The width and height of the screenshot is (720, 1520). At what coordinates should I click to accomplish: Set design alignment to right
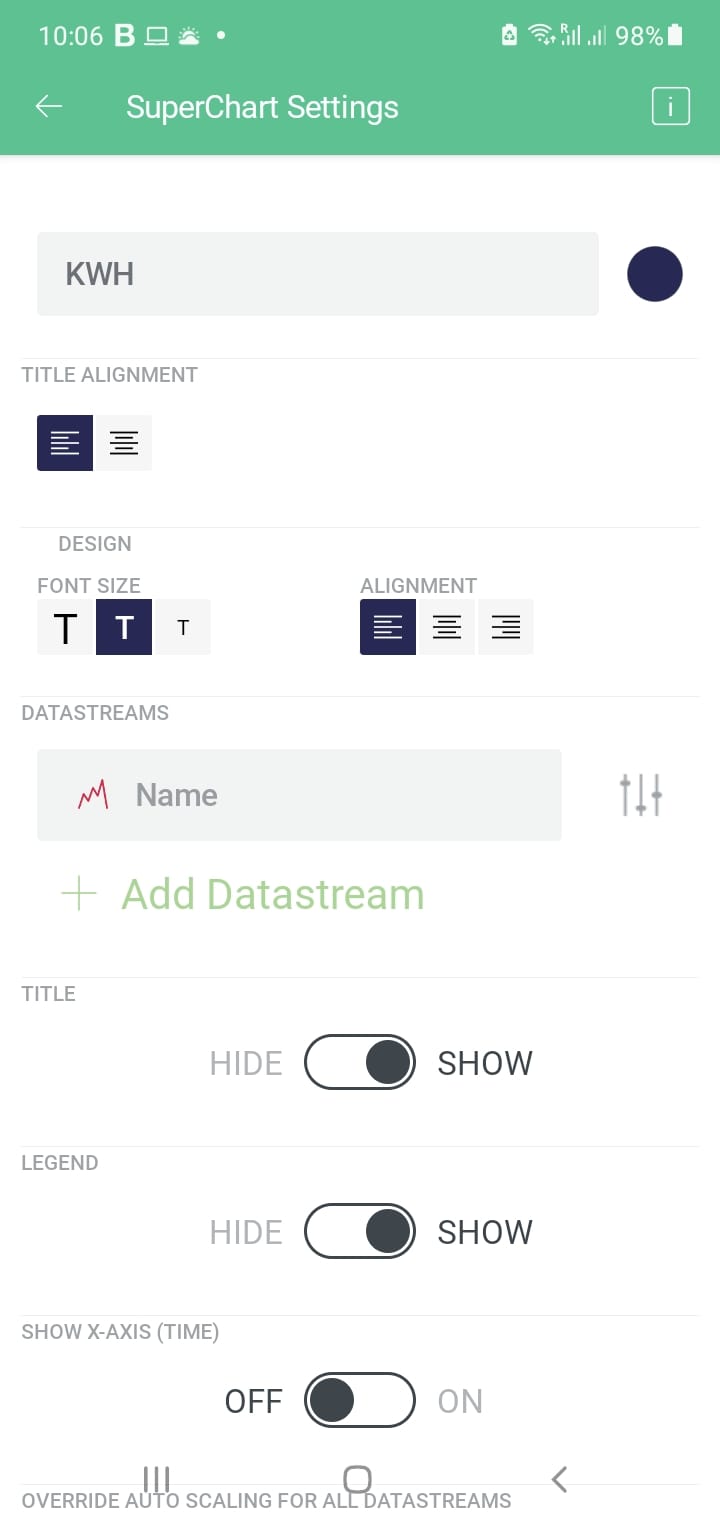point(506,627)
